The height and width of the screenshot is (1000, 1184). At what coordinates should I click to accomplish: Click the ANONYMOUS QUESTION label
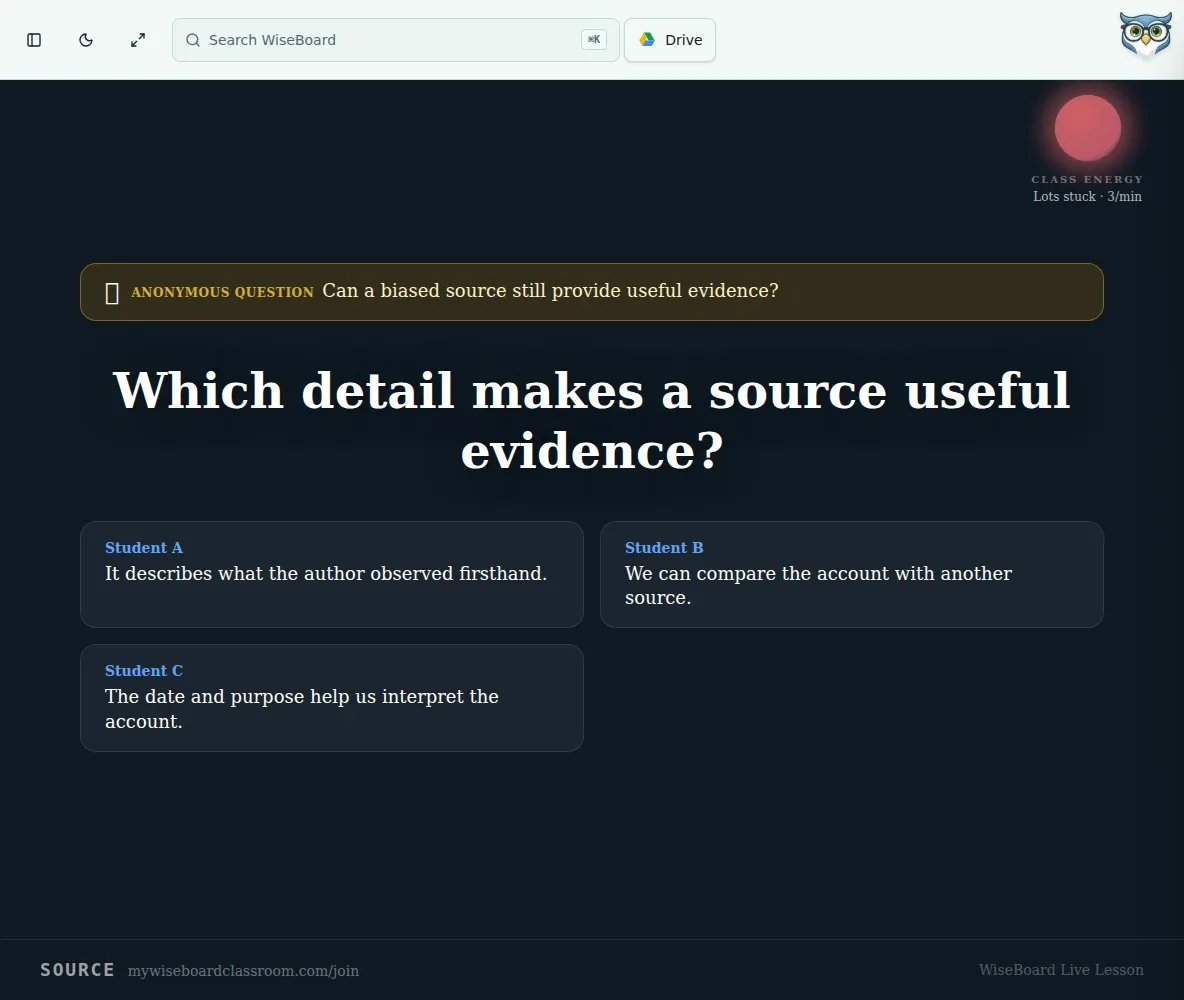point(222,292)
